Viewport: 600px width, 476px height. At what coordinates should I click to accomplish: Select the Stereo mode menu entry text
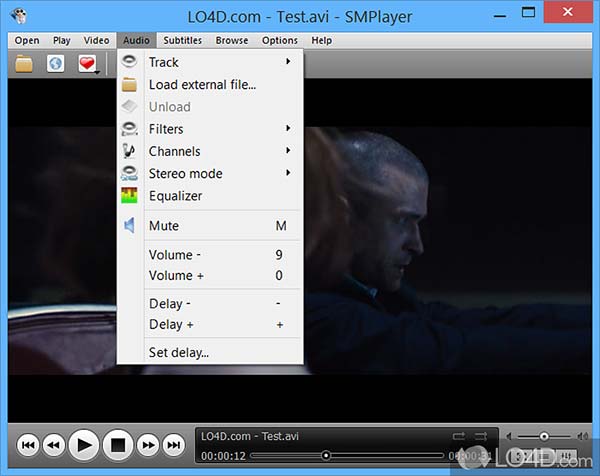[x=186, y=174]
